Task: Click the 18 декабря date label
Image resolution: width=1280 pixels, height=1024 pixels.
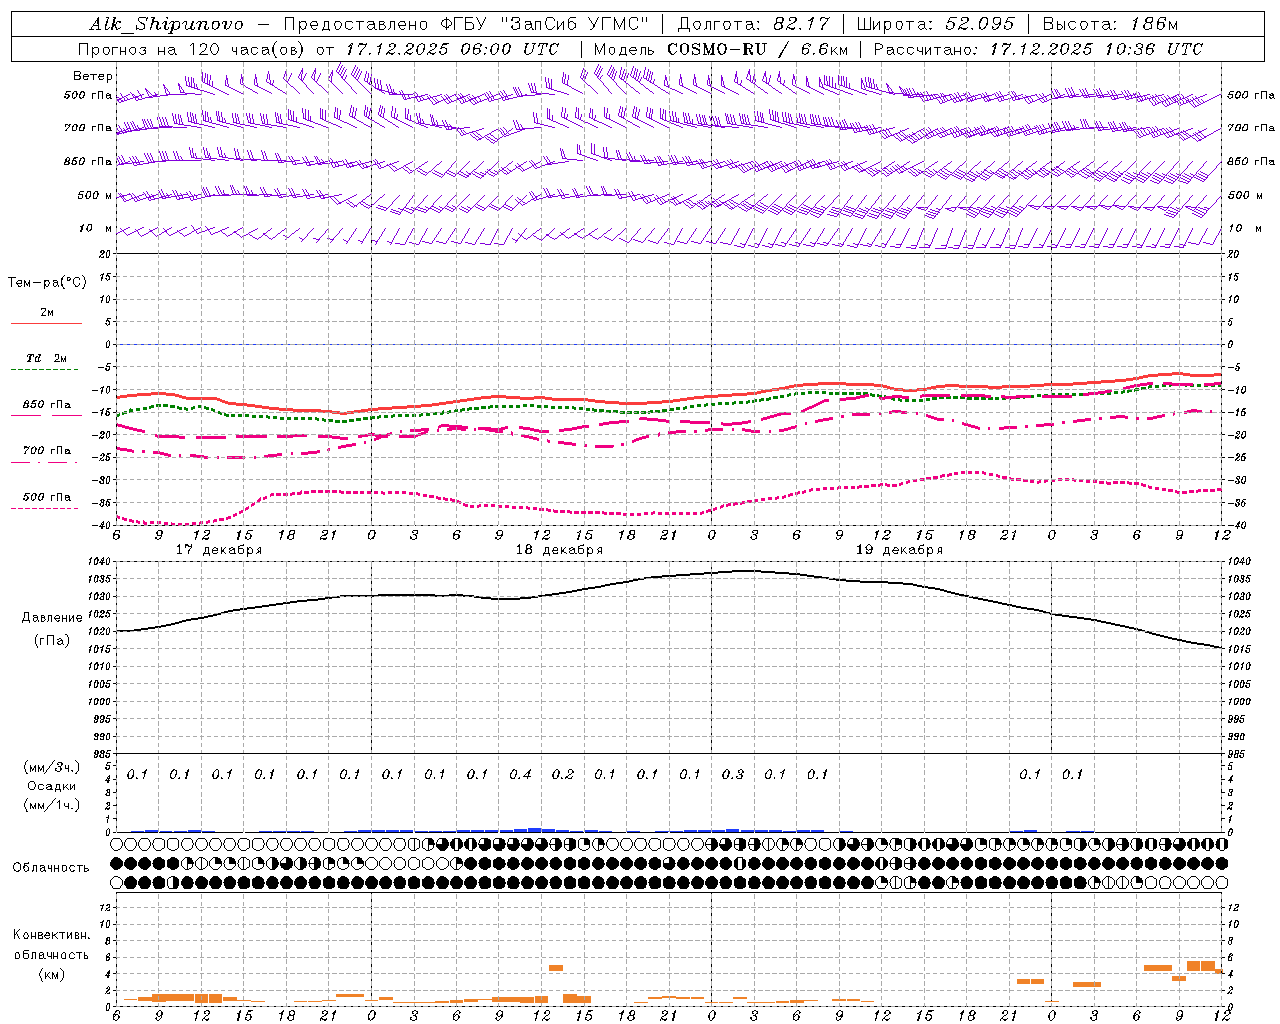Action: [559, 550]
